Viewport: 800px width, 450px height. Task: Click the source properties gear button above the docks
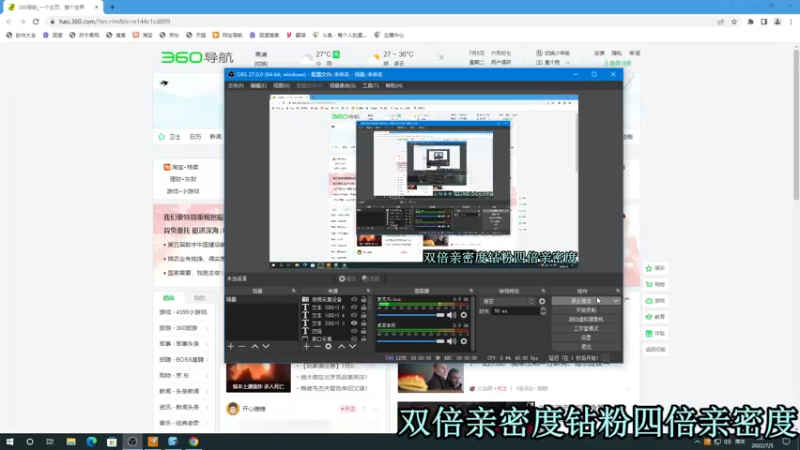coord(347,279)
